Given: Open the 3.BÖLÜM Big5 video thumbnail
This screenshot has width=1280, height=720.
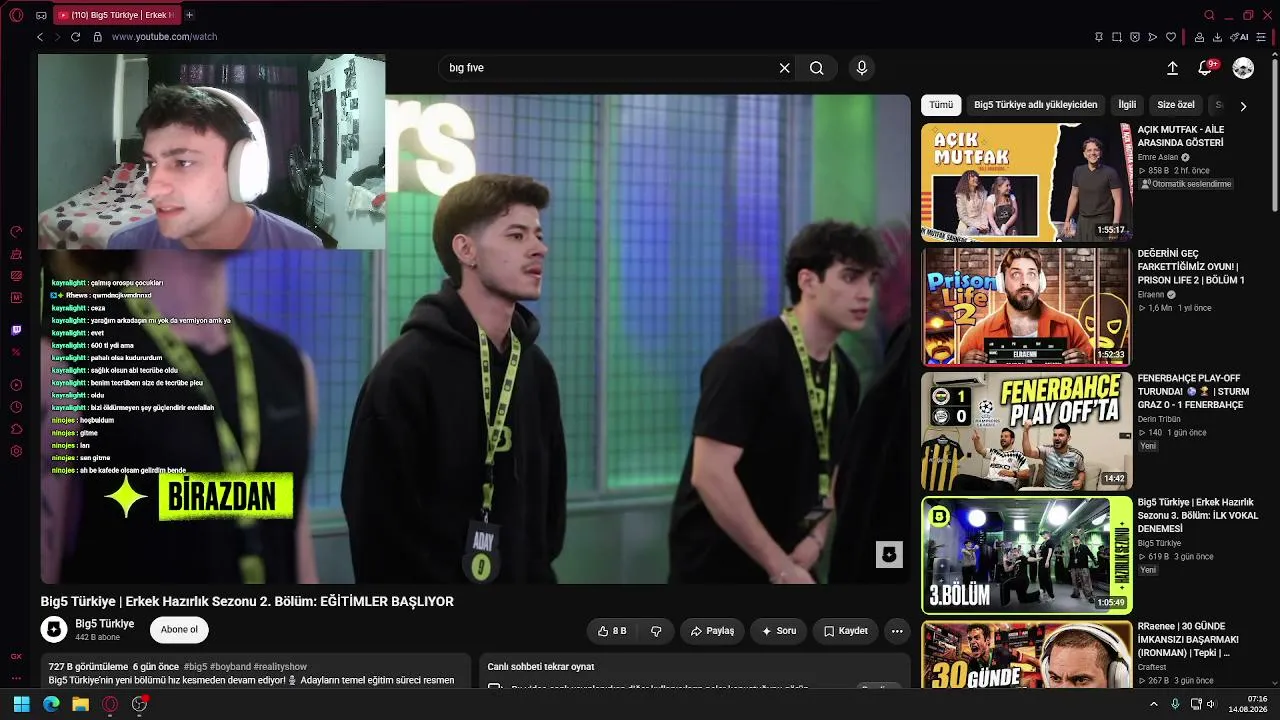Looking at the screenshot, I should pyautogui.click(x=1026, y=555).
